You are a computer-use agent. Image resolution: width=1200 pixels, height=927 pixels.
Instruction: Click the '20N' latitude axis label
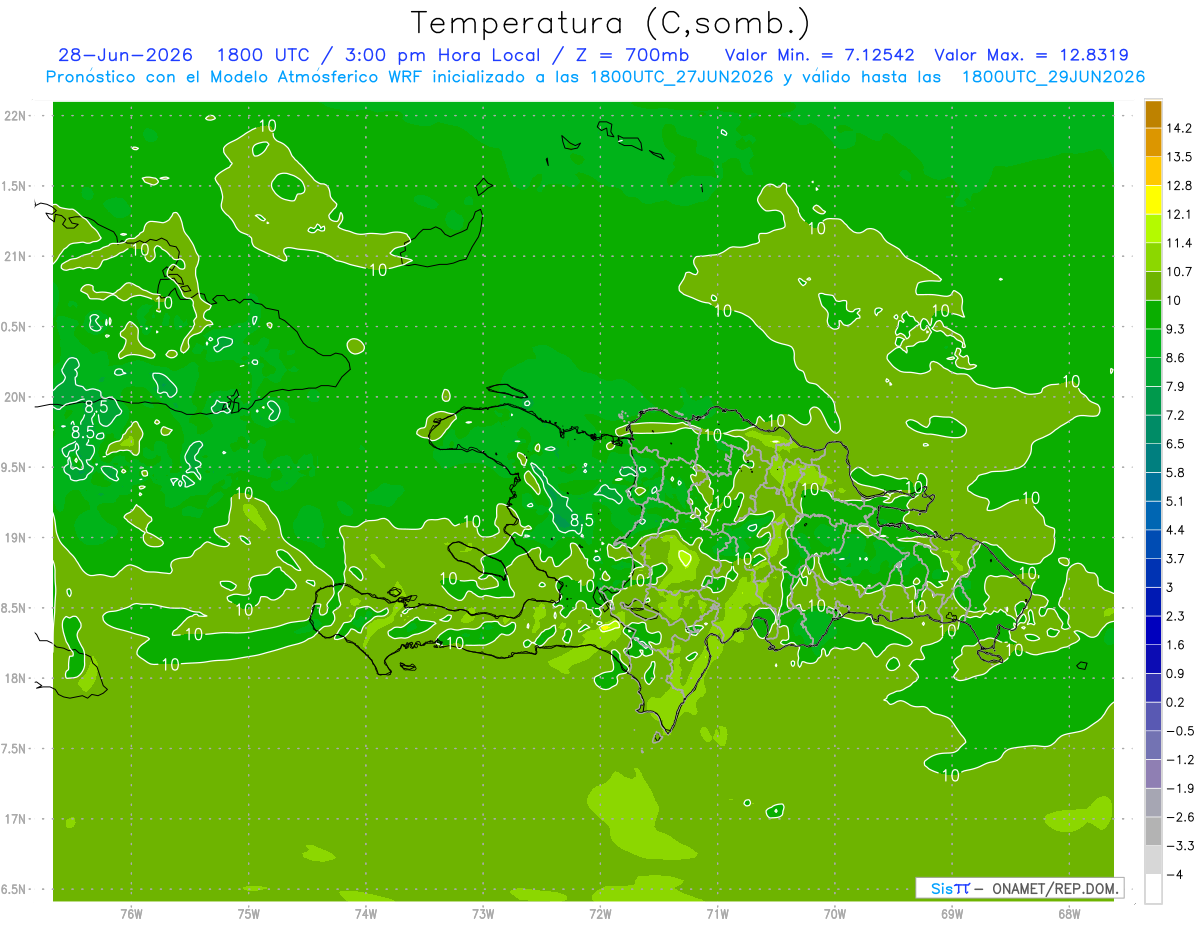pyautogui.click(x=17, y=397)
